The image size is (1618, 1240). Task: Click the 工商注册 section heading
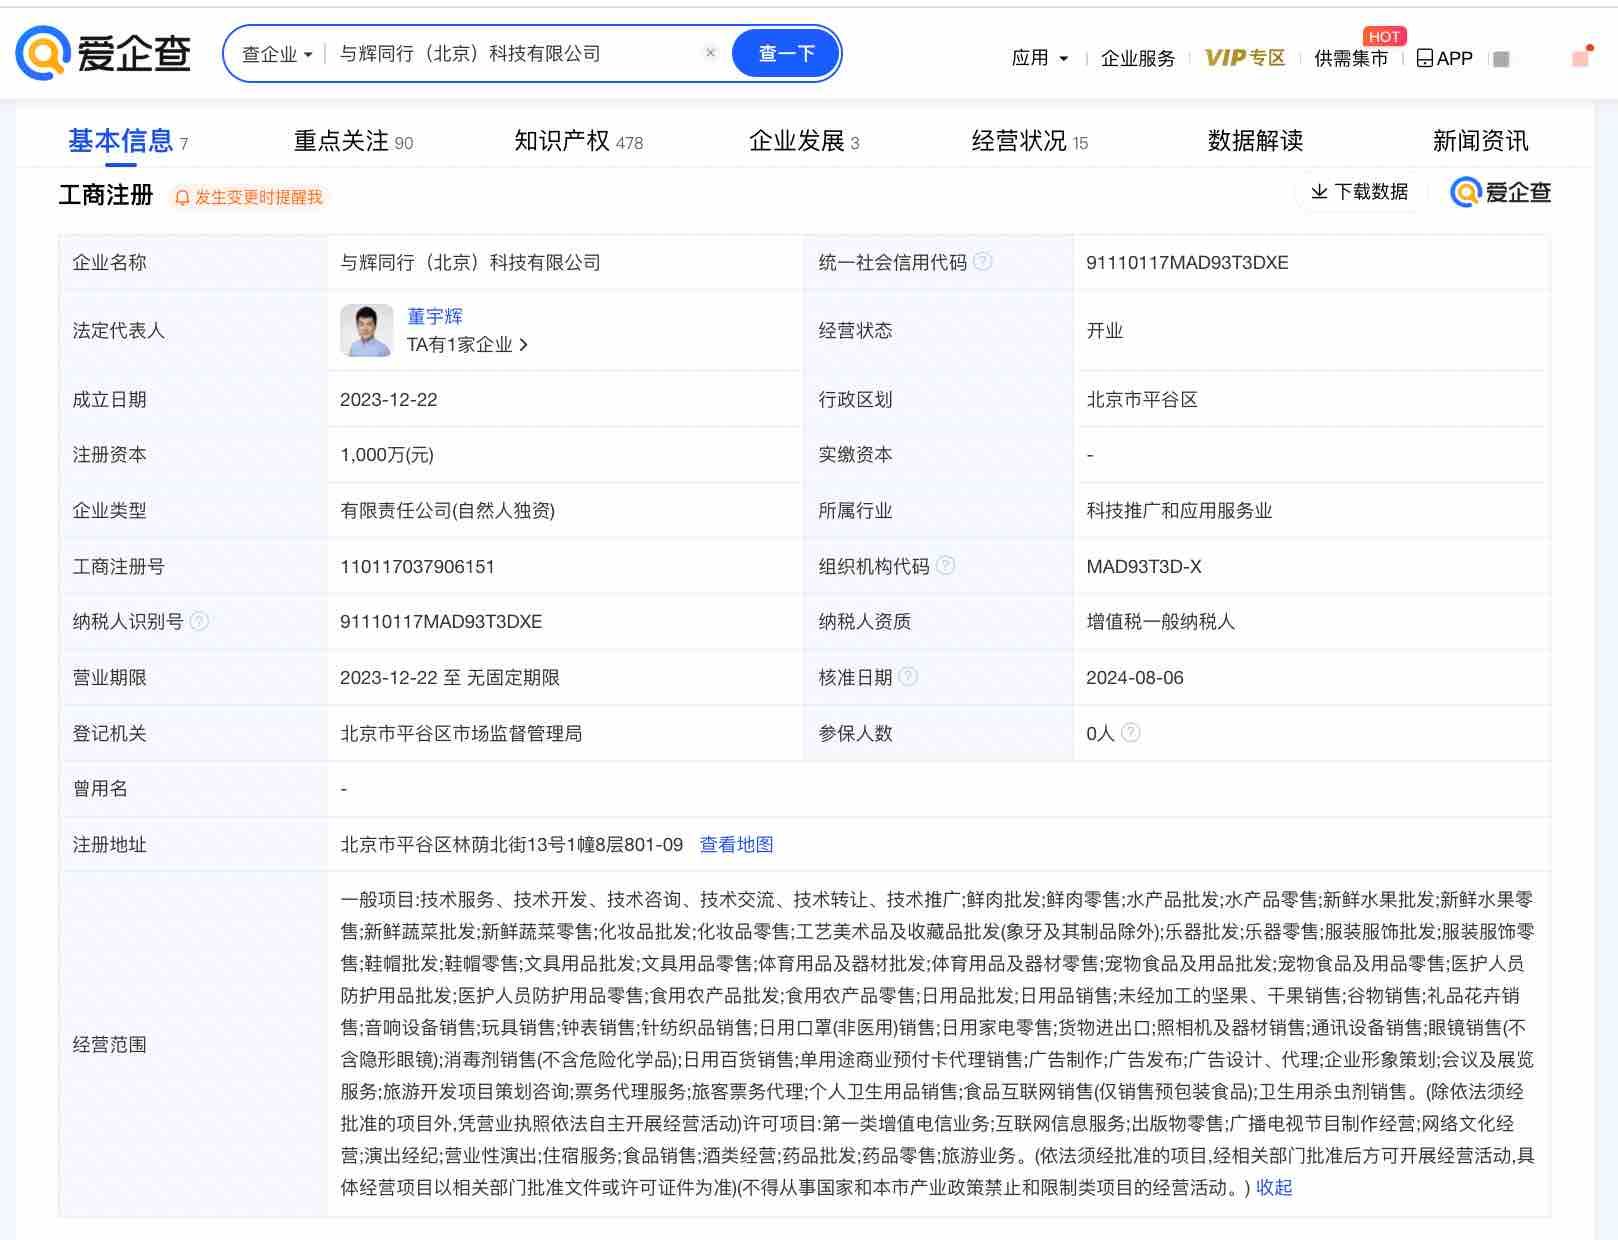pos(106,195)
